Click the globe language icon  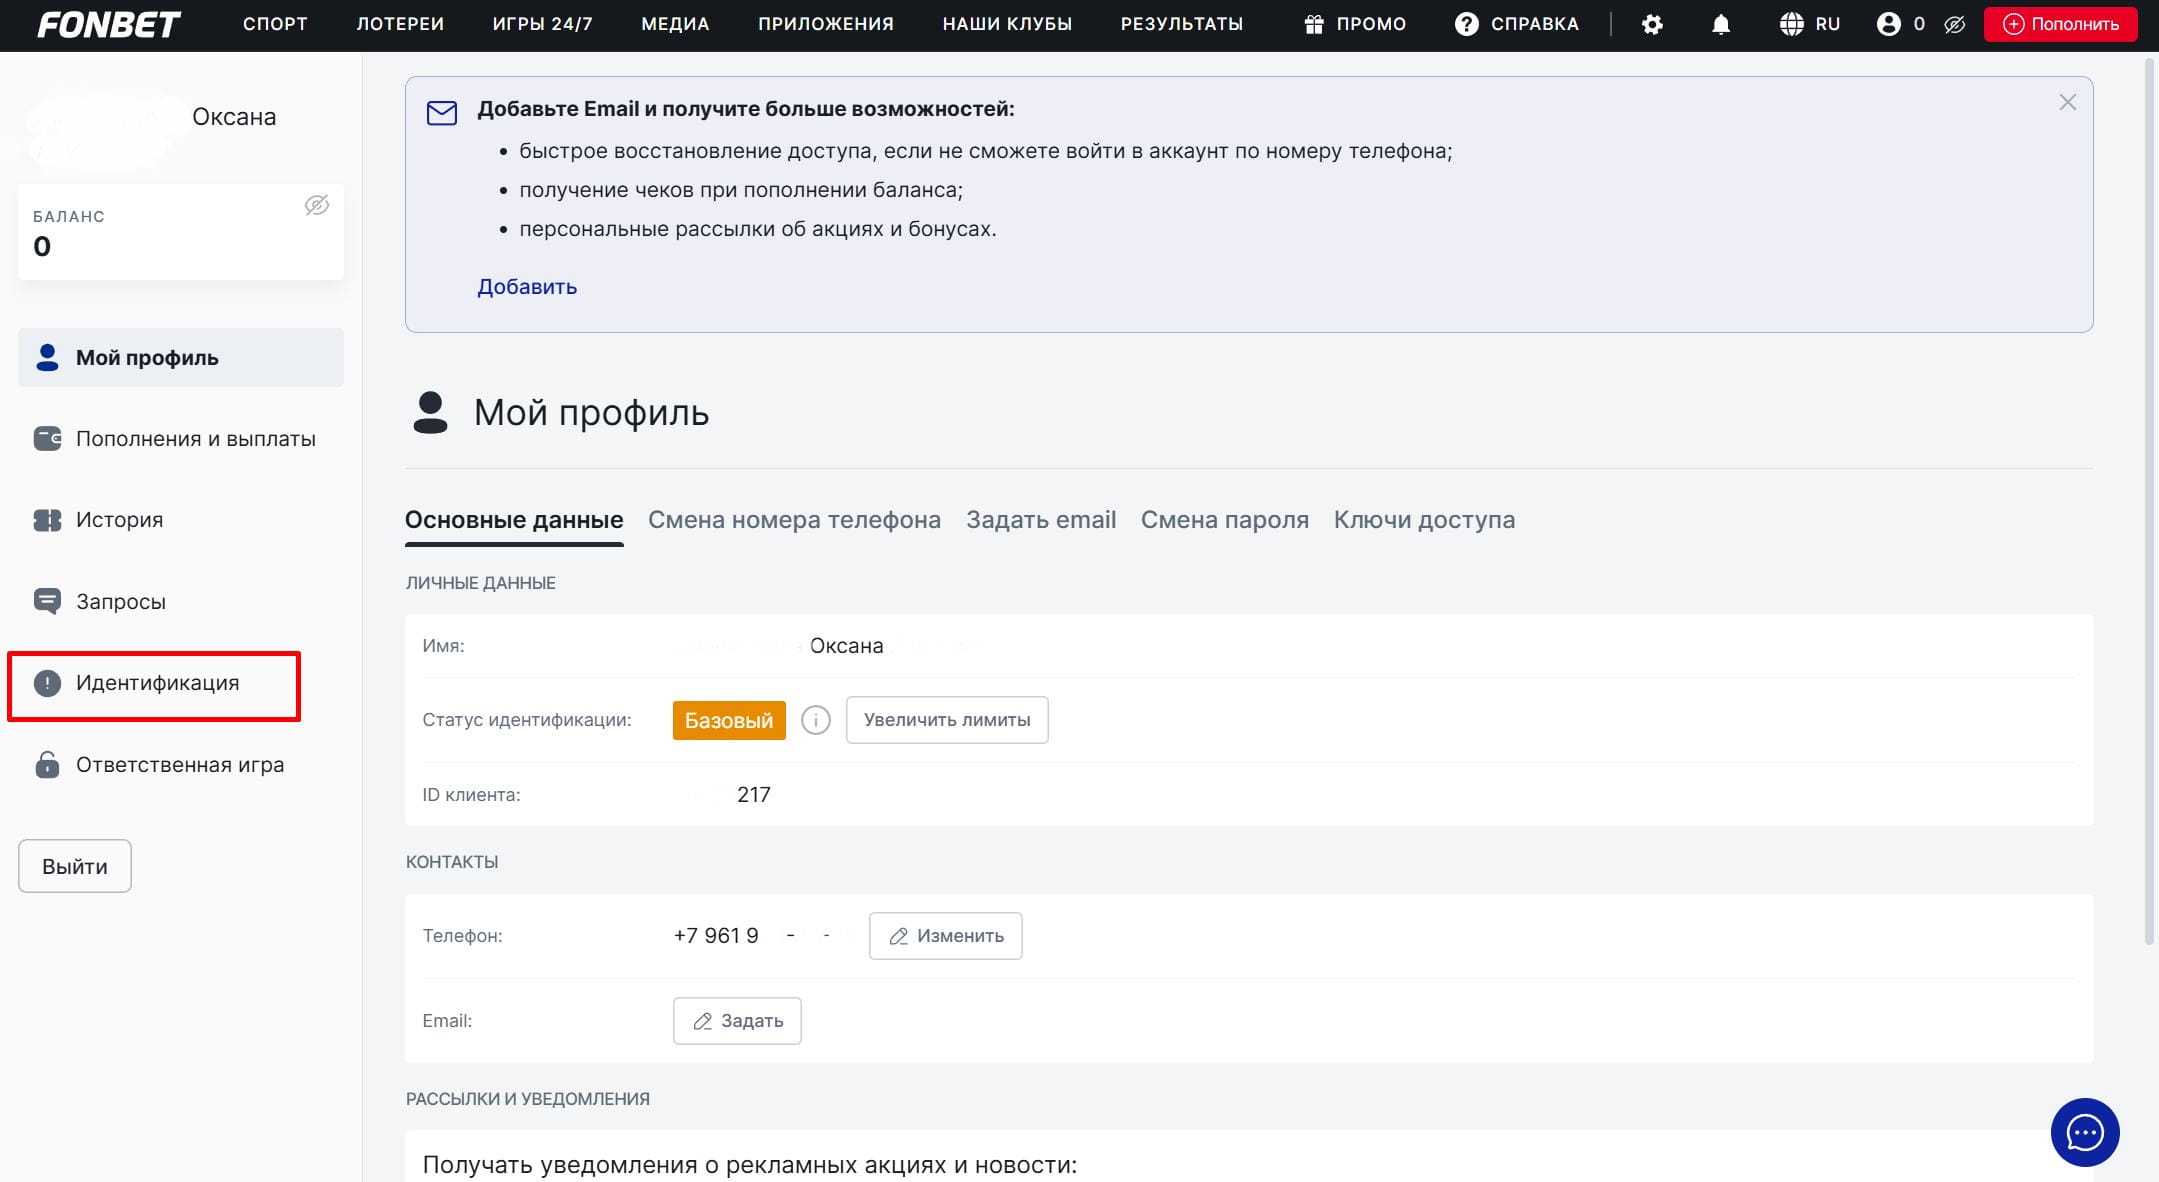[x=1791, y=24]
